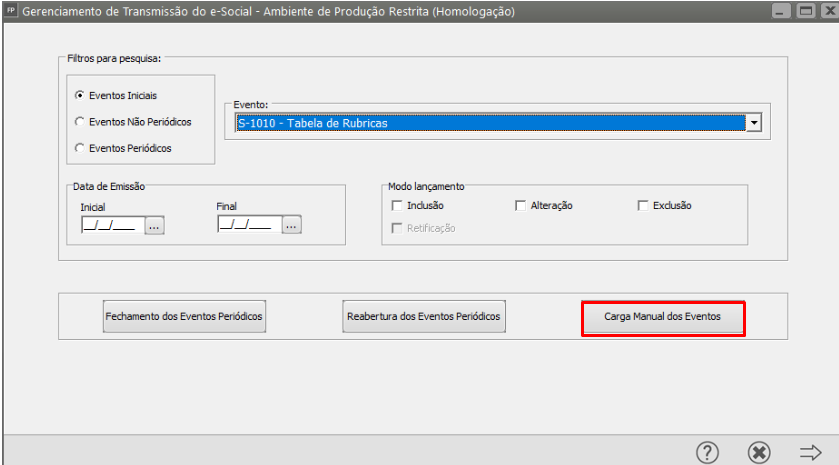Click the Final date input field
Viewport: 839px width, 465px height.
[247, 225]
